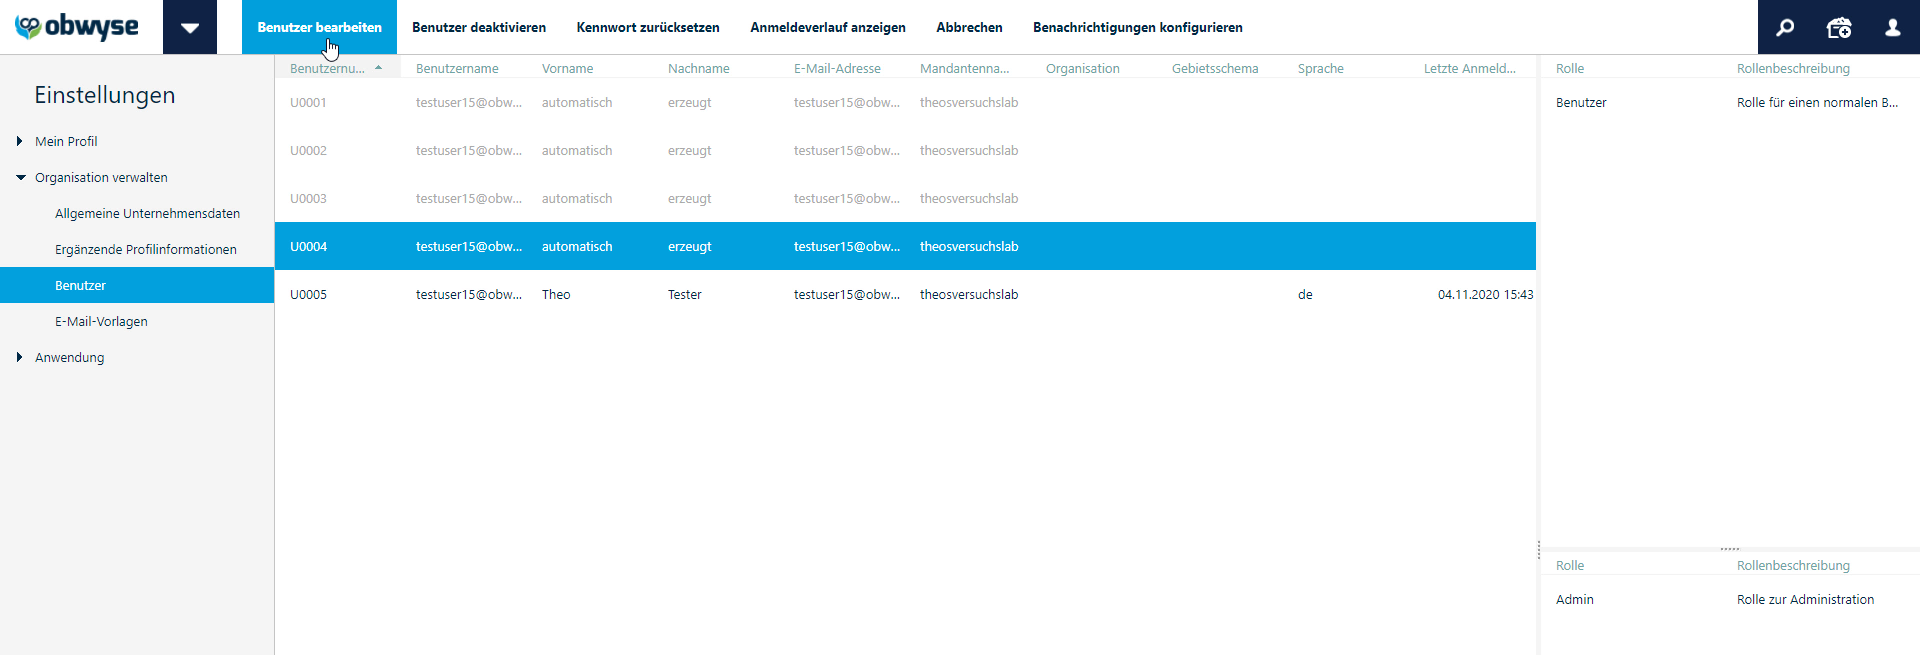Click 'Rolle zur Administration' description
This screenshot has width=1920, height=655.
[1805, 599]
